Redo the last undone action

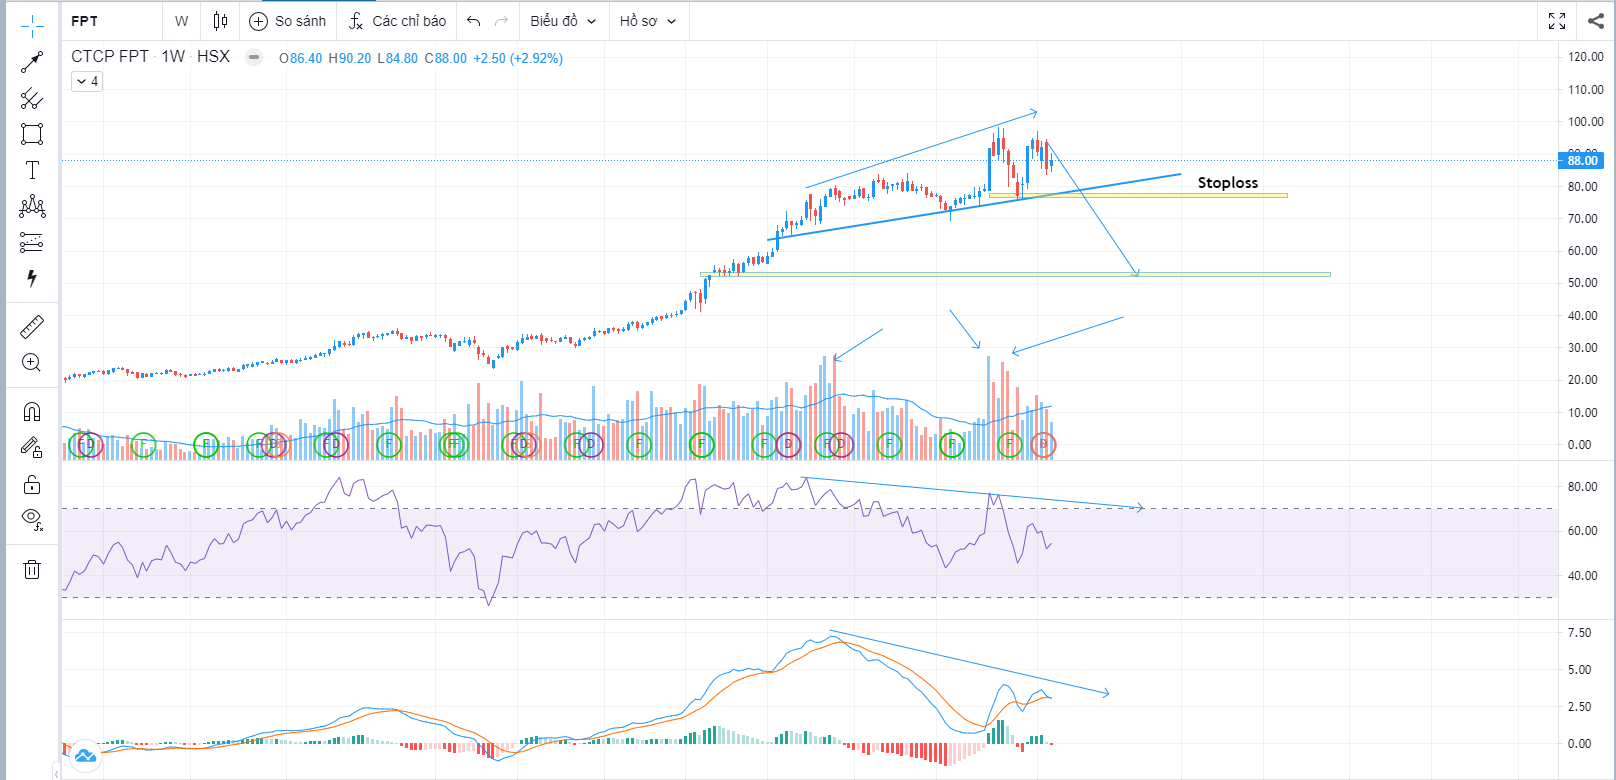click(x=501, y=21)
